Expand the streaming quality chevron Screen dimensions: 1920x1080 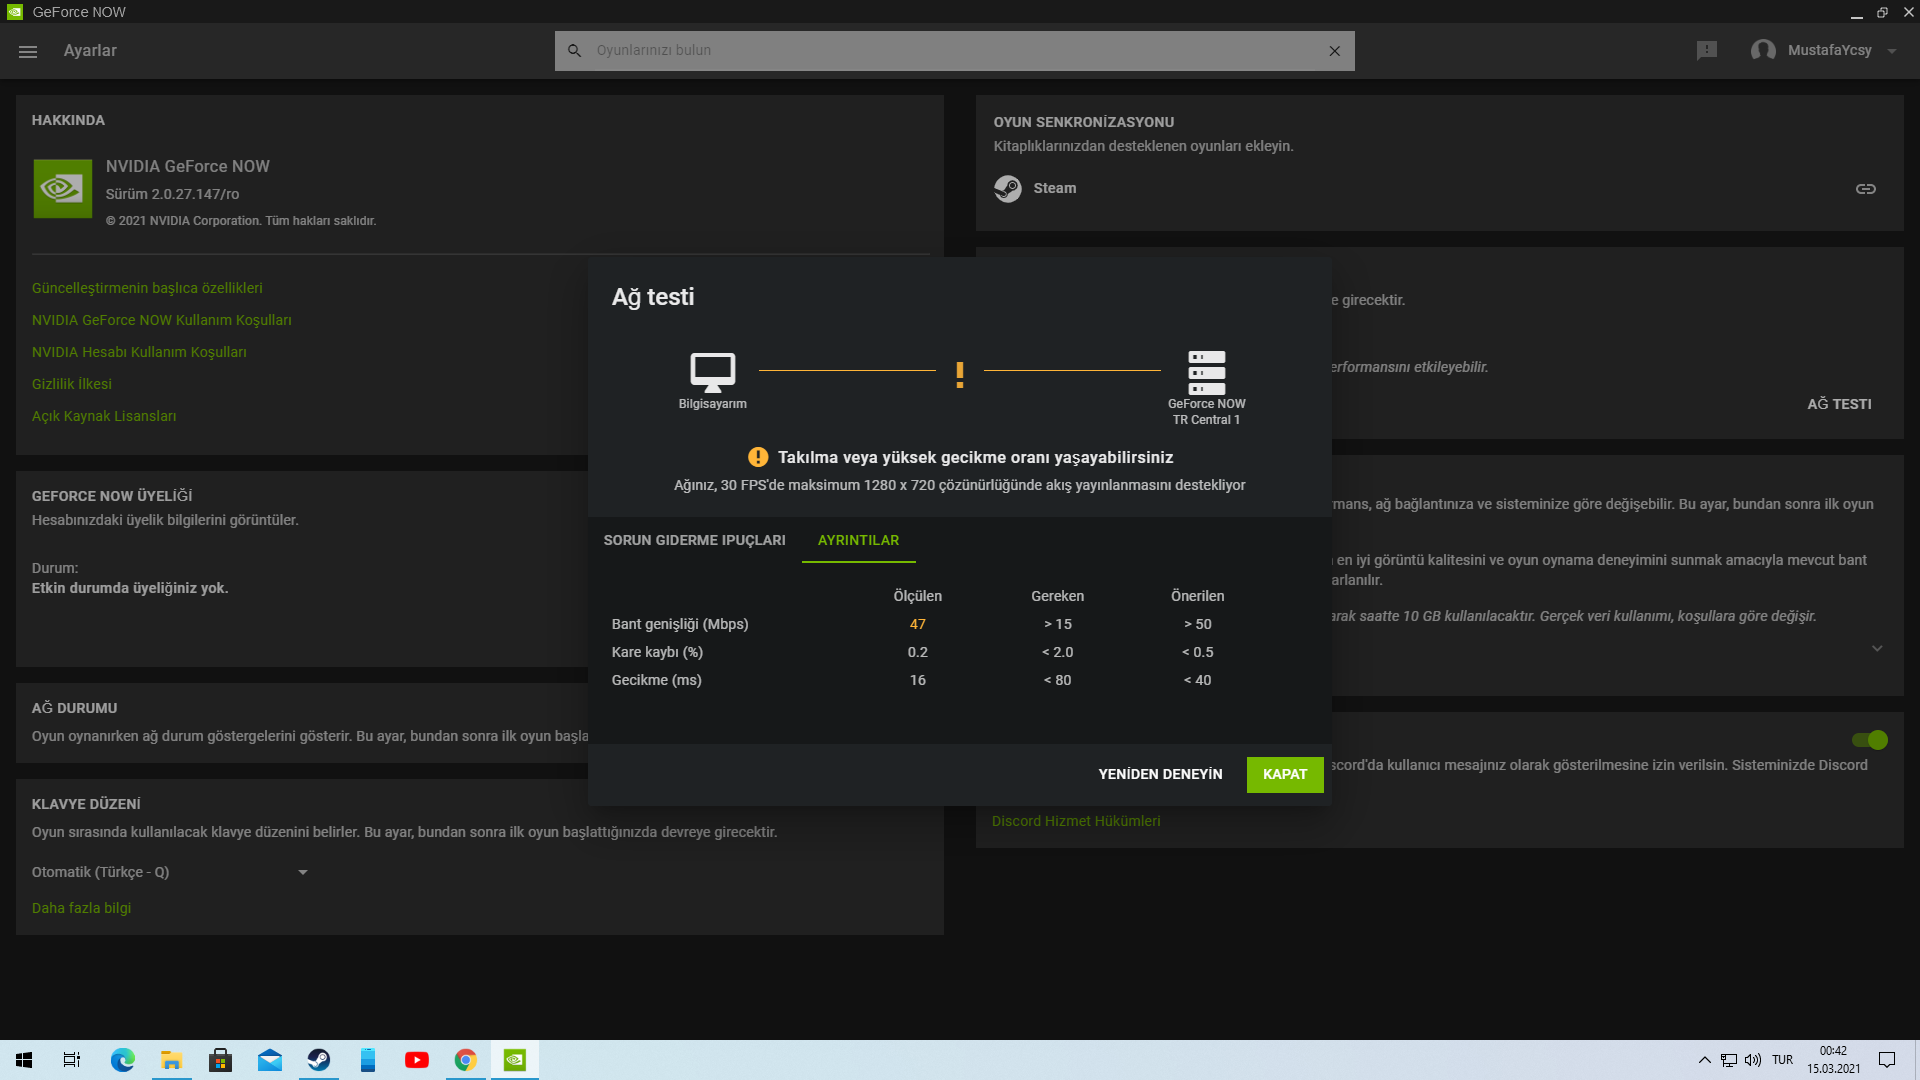pos(1877,648)
